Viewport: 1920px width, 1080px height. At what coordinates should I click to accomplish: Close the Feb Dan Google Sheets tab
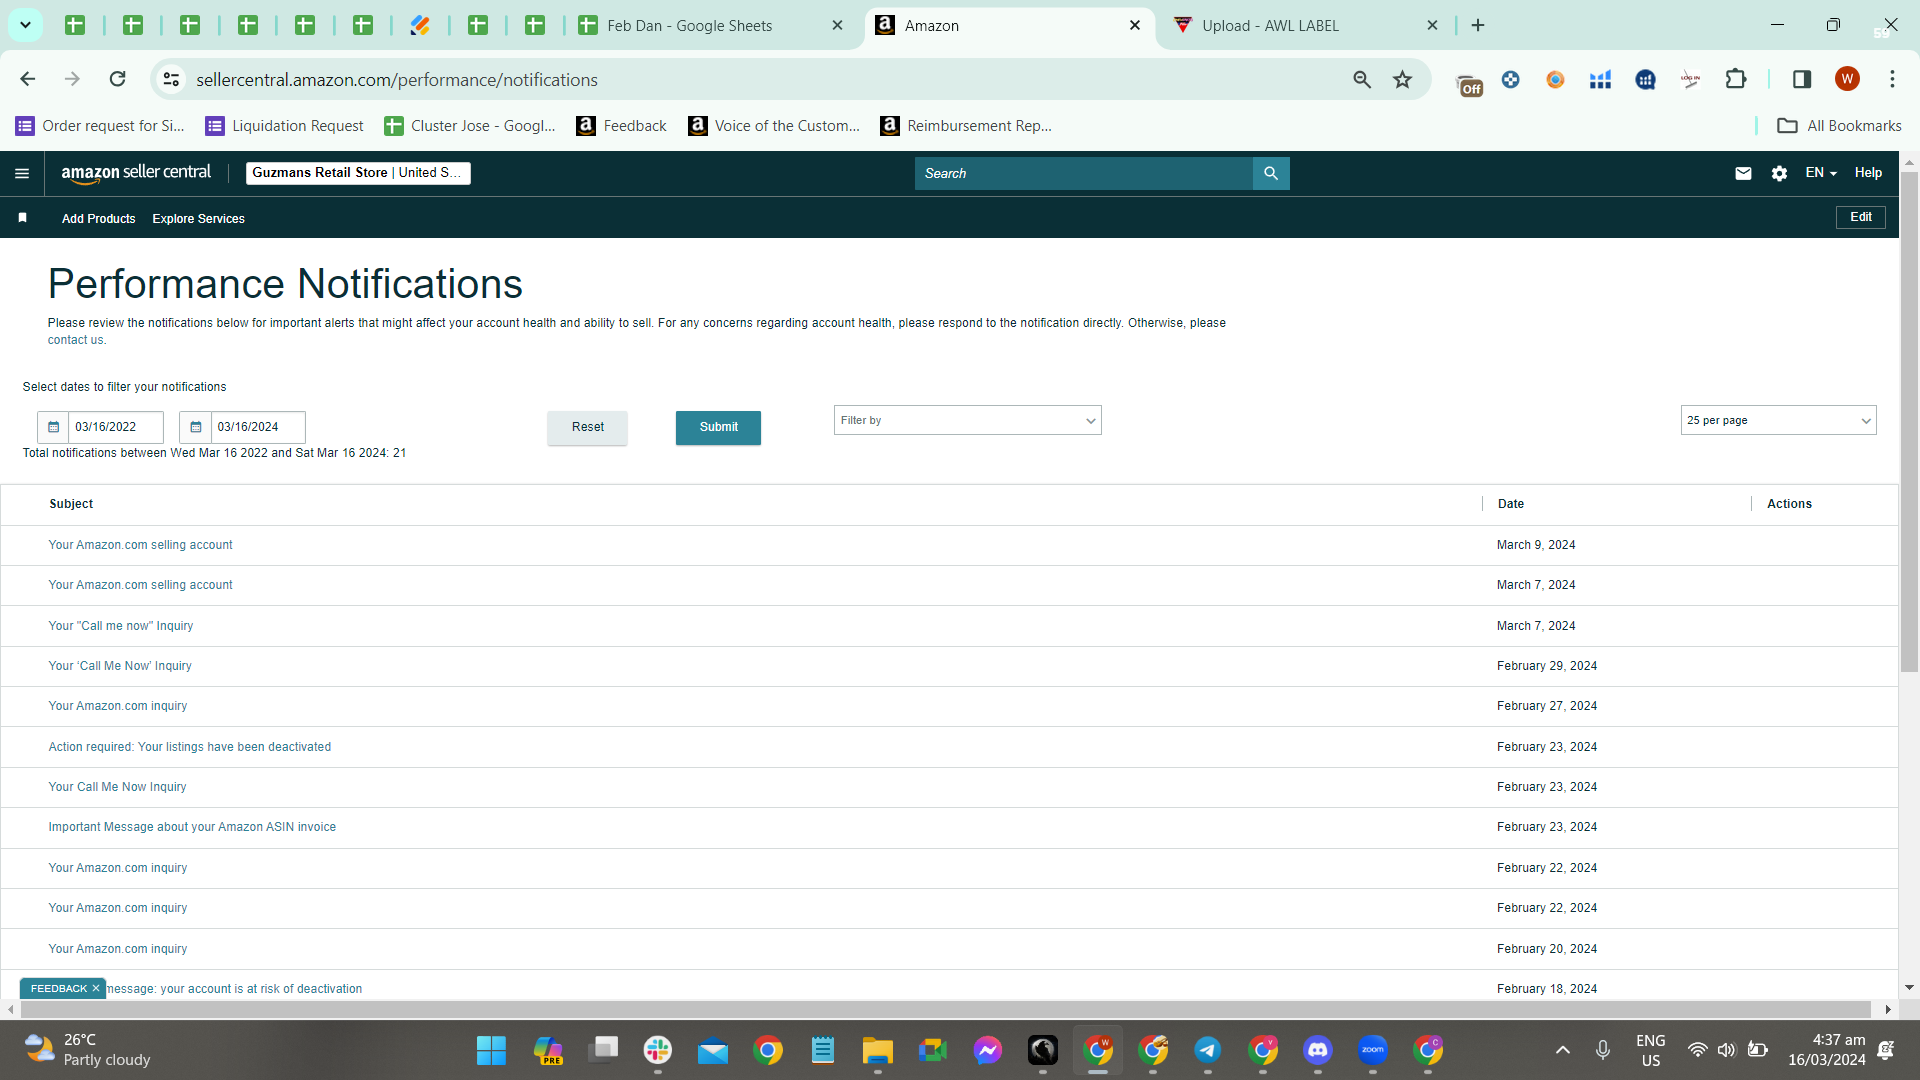(x=838, y=25)
